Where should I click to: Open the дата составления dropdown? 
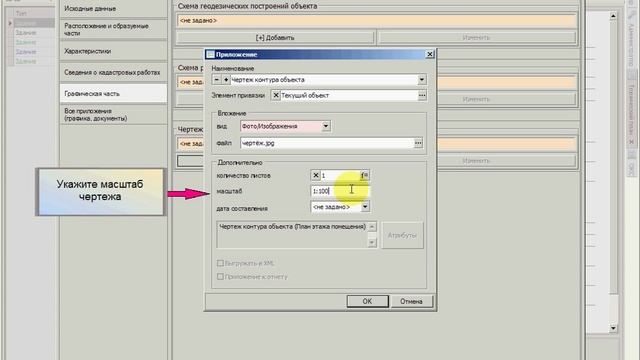pyautogui.click(x=365, y=207)
